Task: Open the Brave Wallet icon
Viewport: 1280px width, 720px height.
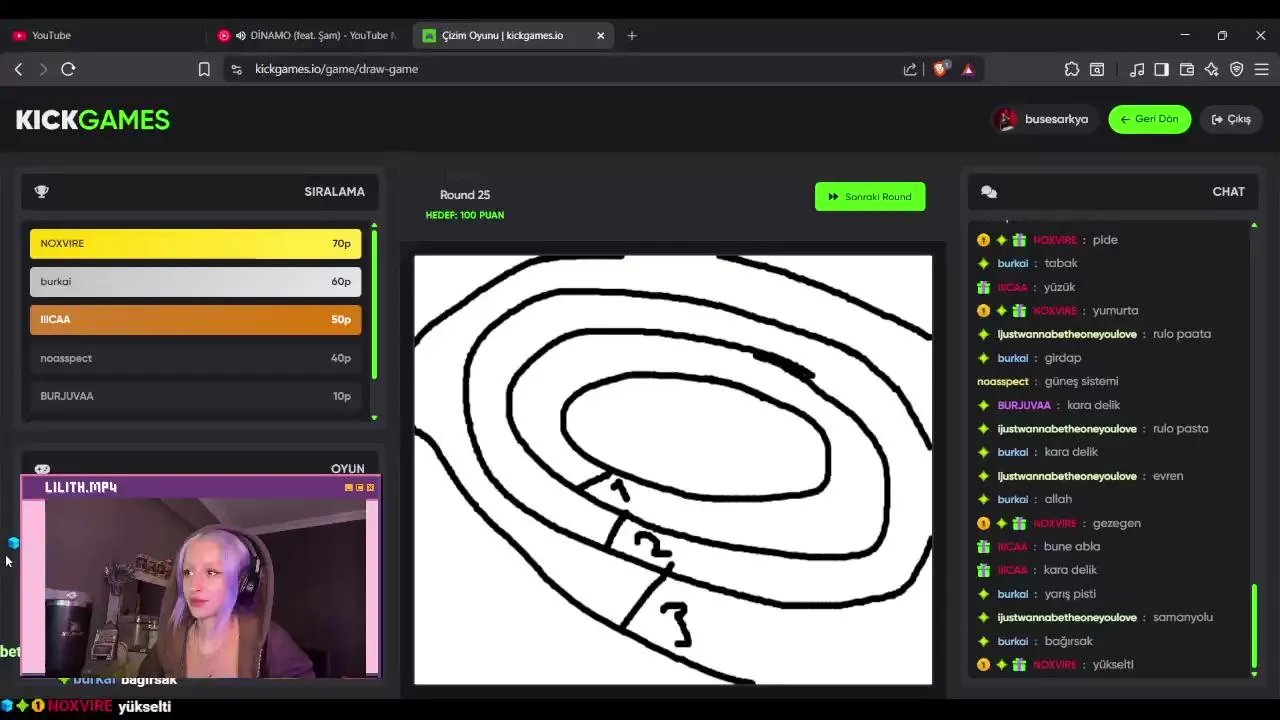Action: pyautogui.click(x=1187, y=69)
